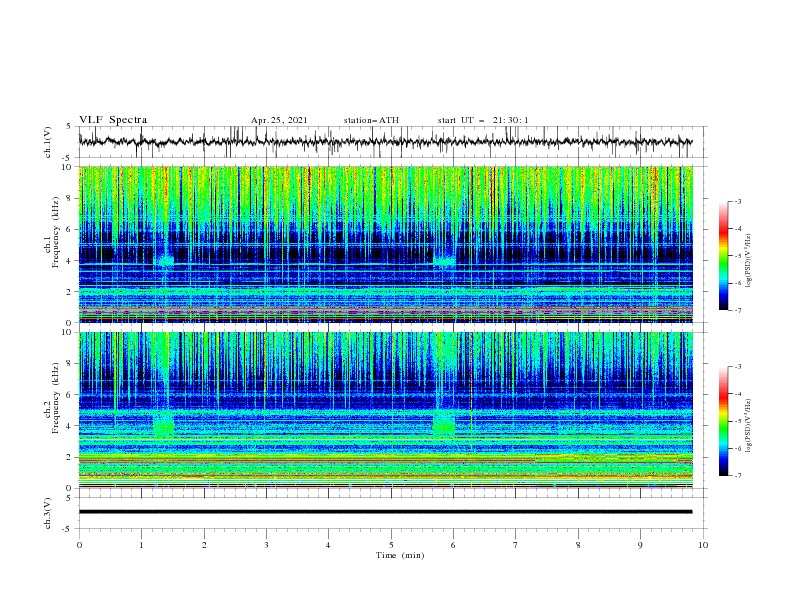Viewport: 792px width, 612px height.
Task: Click time axis tick label '7'
Action: pyautogui.click(x=516, y=545)
